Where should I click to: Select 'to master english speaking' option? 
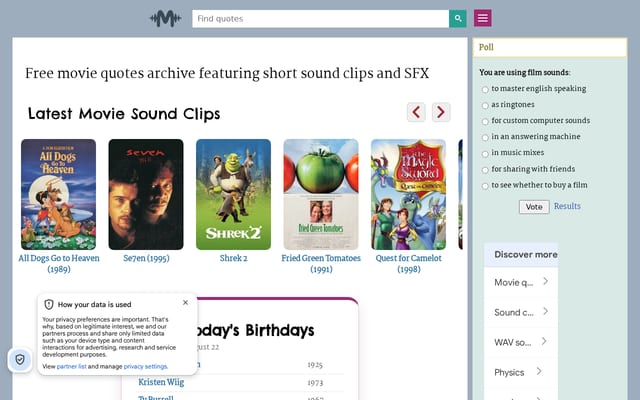pyautogui.click(x=485, y=89)
